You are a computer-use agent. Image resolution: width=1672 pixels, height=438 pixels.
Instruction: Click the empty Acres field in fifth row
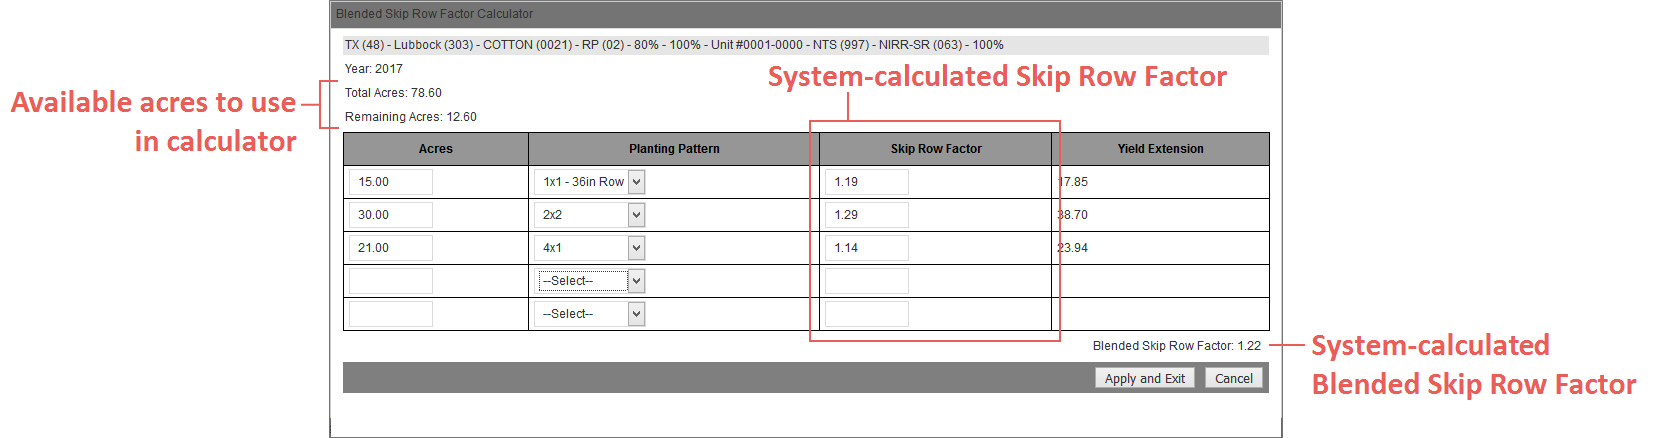(391, 314)
